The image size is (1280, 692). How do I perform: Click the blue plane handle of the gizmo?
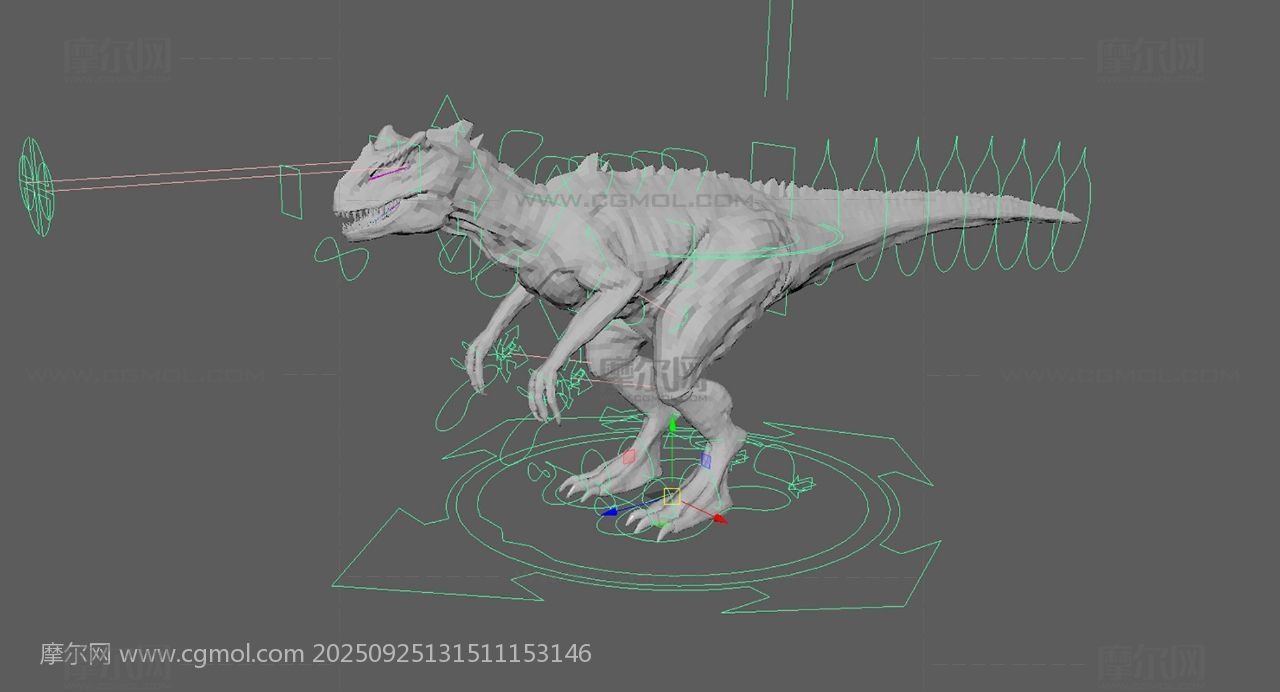[x=705, y=461]
